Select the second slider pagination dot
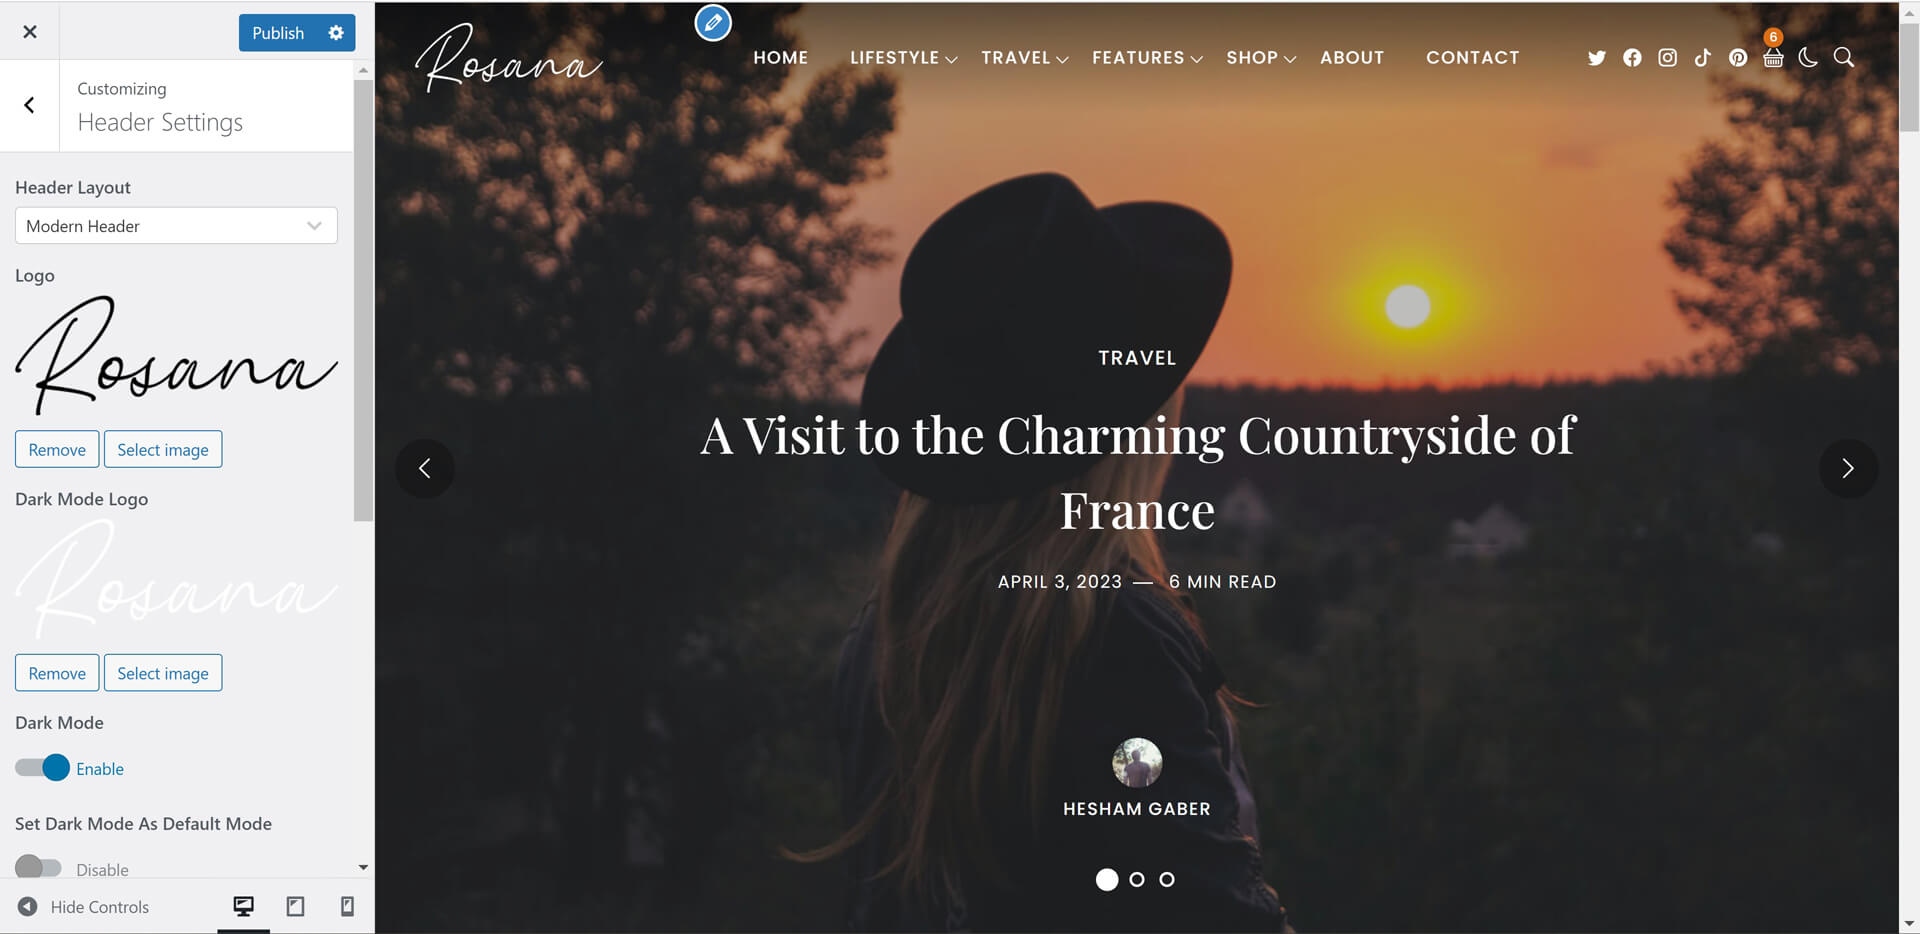Viewport: 1920px width, 934px height. click(1137, 880)
